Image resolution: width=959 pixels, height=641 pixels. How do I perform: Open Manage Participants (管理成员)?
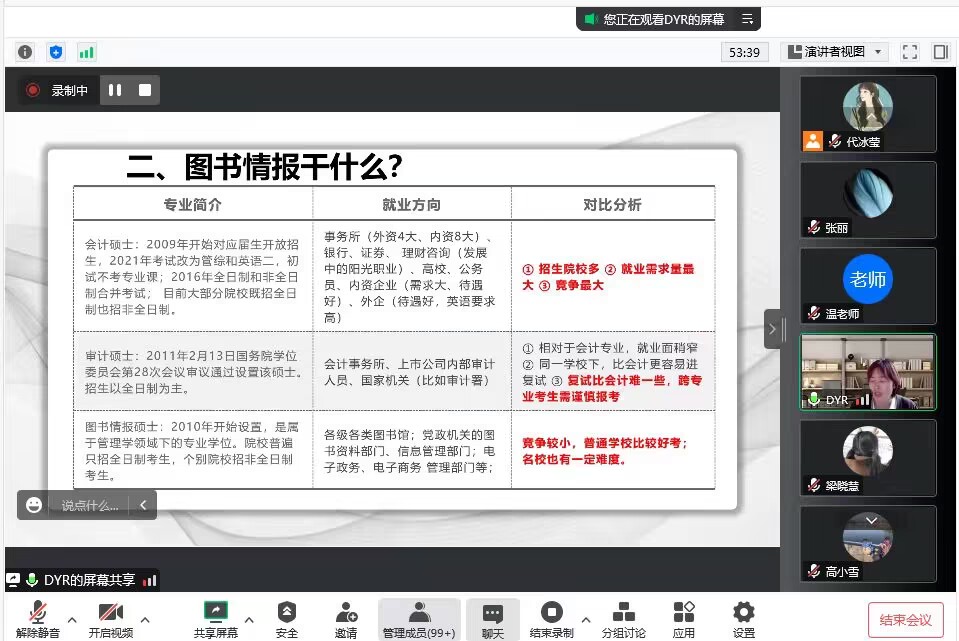(x=419, y=619)
